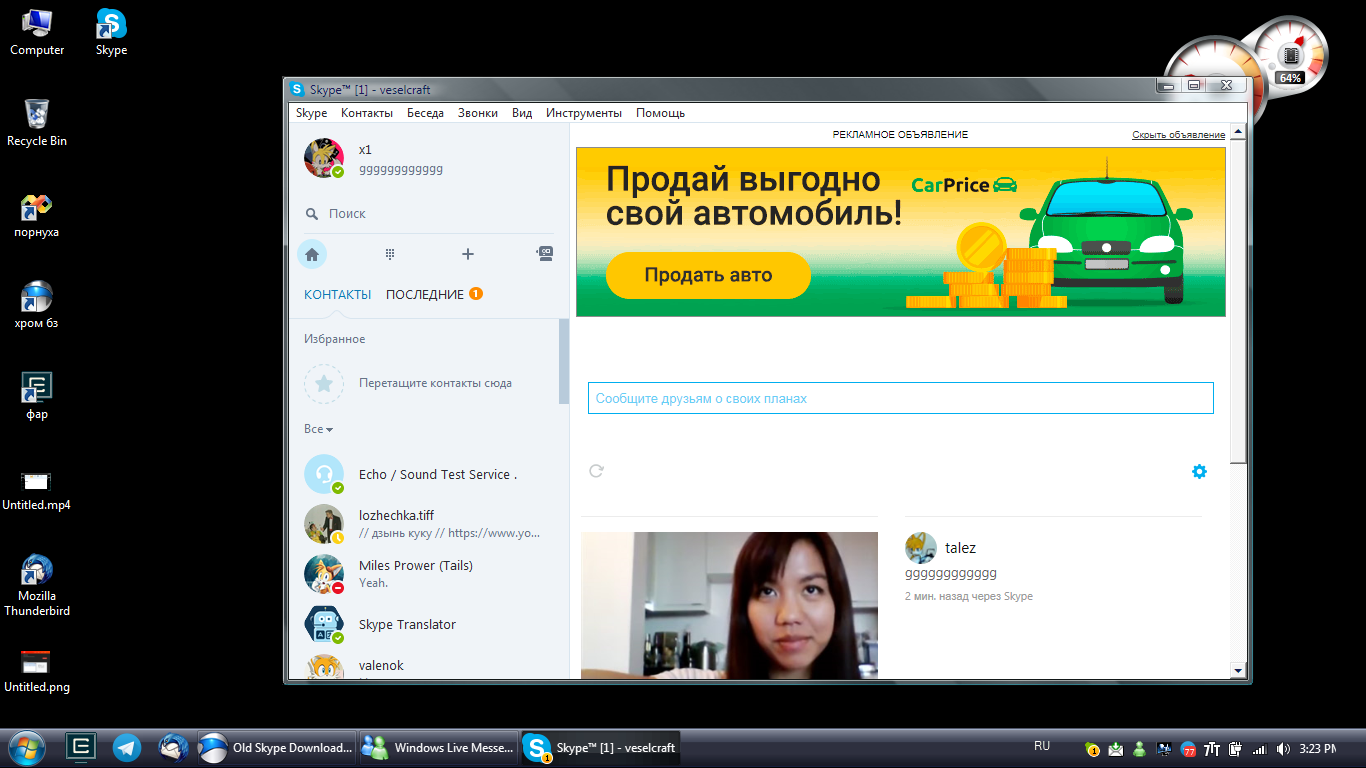Click the network signal tray icon
The image size is (1366, 768).
pyautogui.click(x=1259, y=749)
